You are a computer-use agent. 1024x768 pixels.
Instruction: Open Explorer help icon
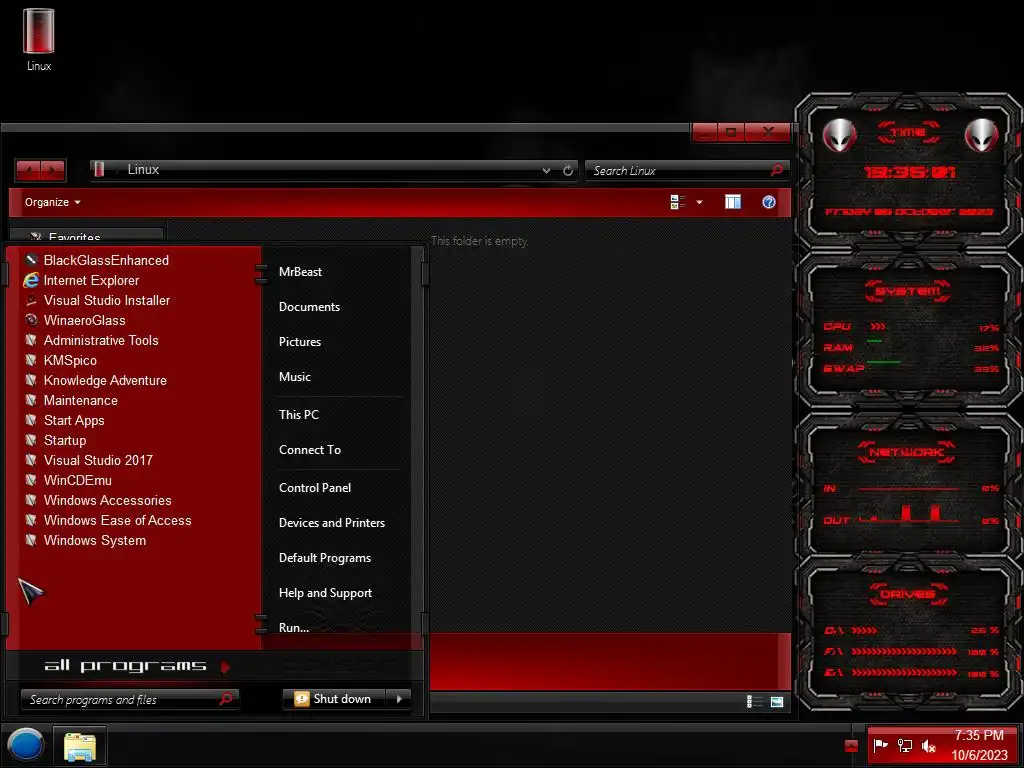769,202
